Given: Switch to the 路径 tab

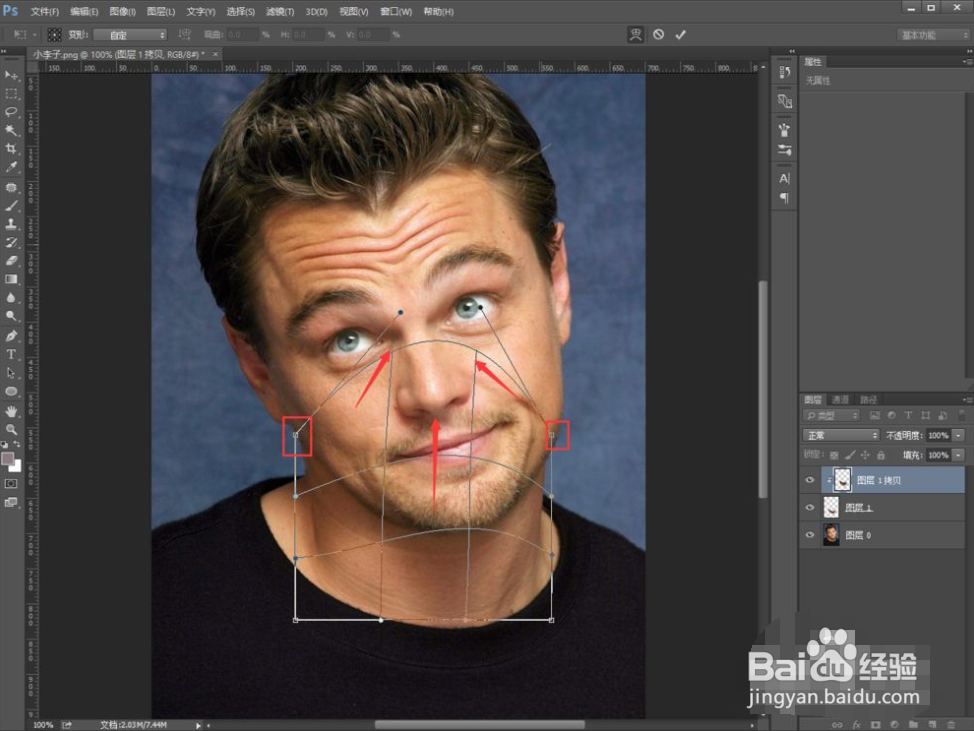Looking at the screenshot, I should [868, 399].
